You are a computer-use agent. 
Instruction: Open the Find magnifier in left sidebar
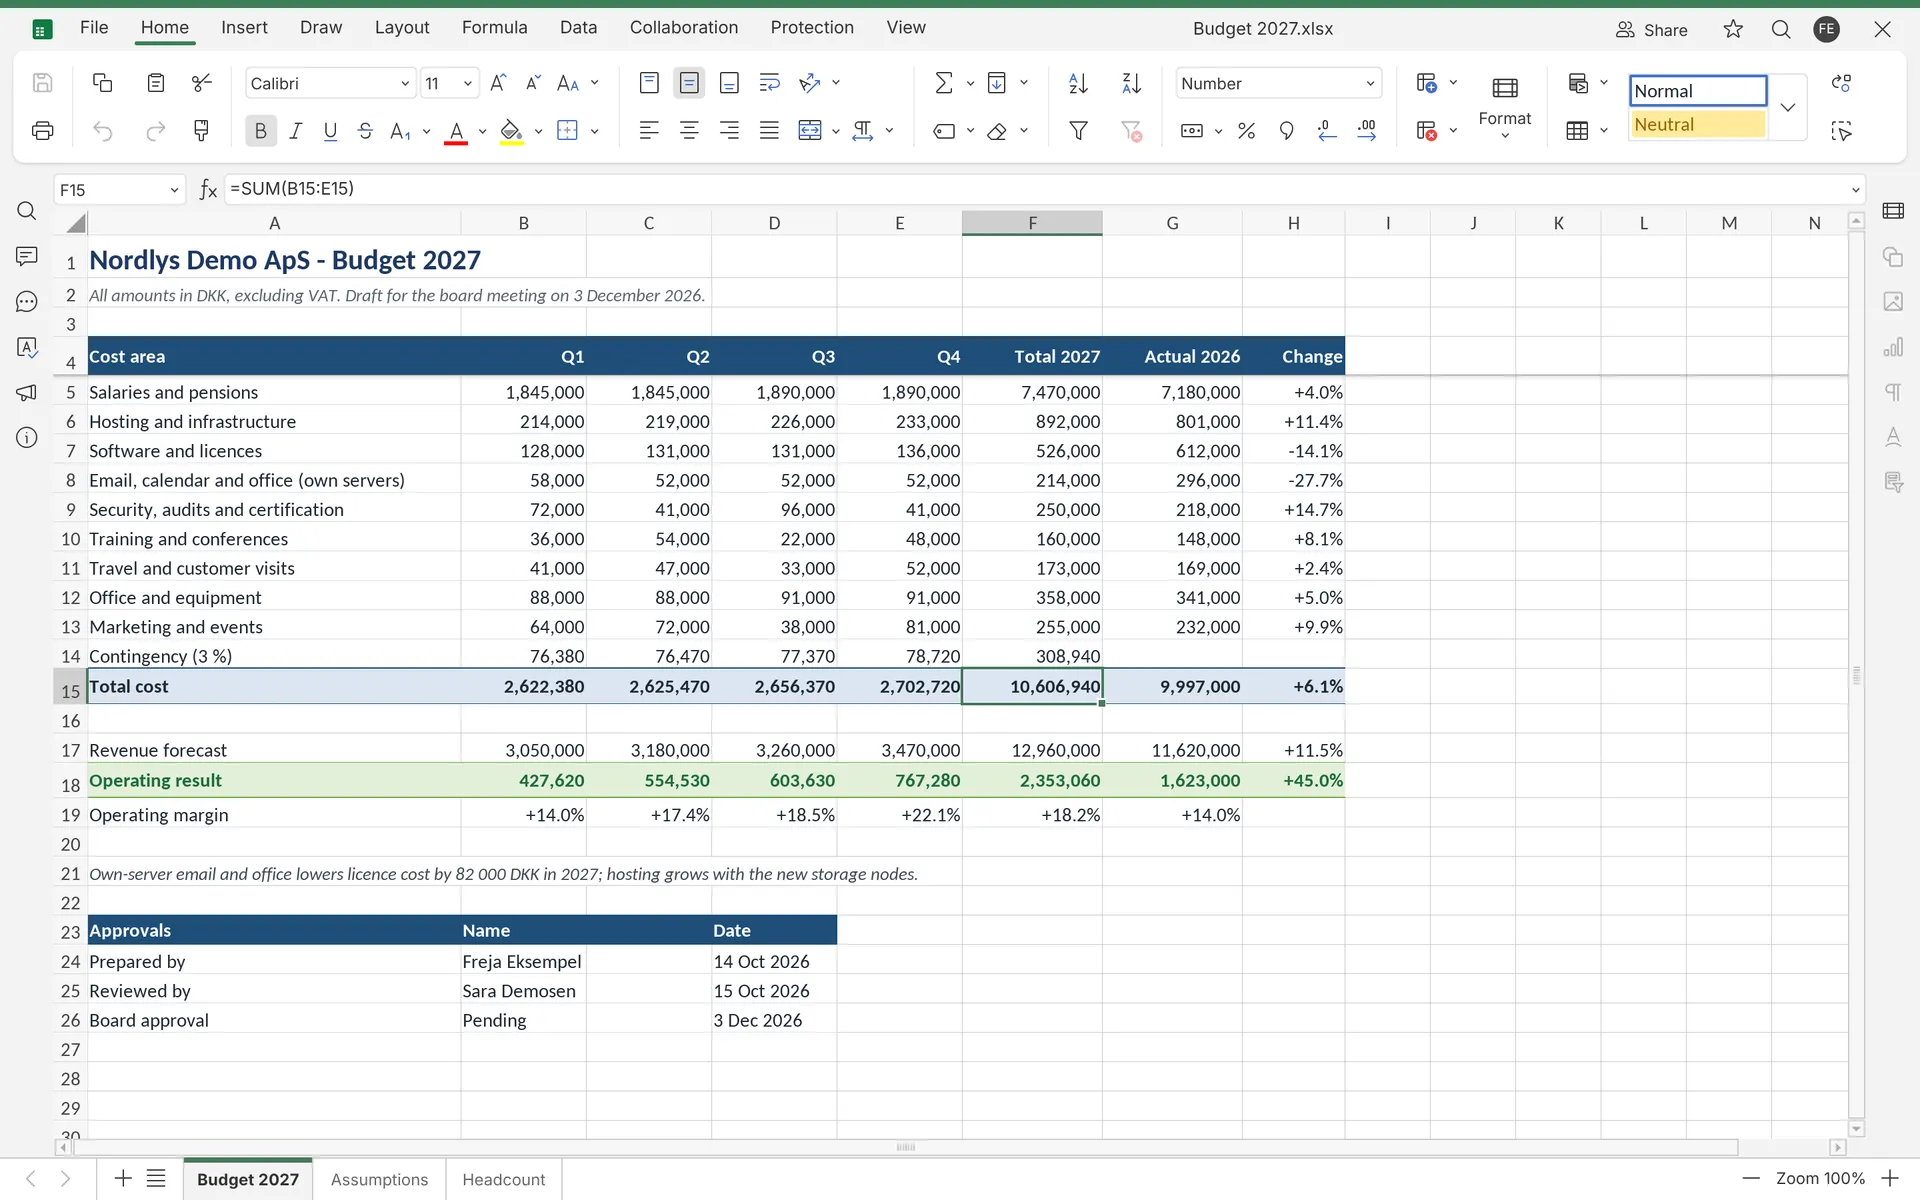27,211
